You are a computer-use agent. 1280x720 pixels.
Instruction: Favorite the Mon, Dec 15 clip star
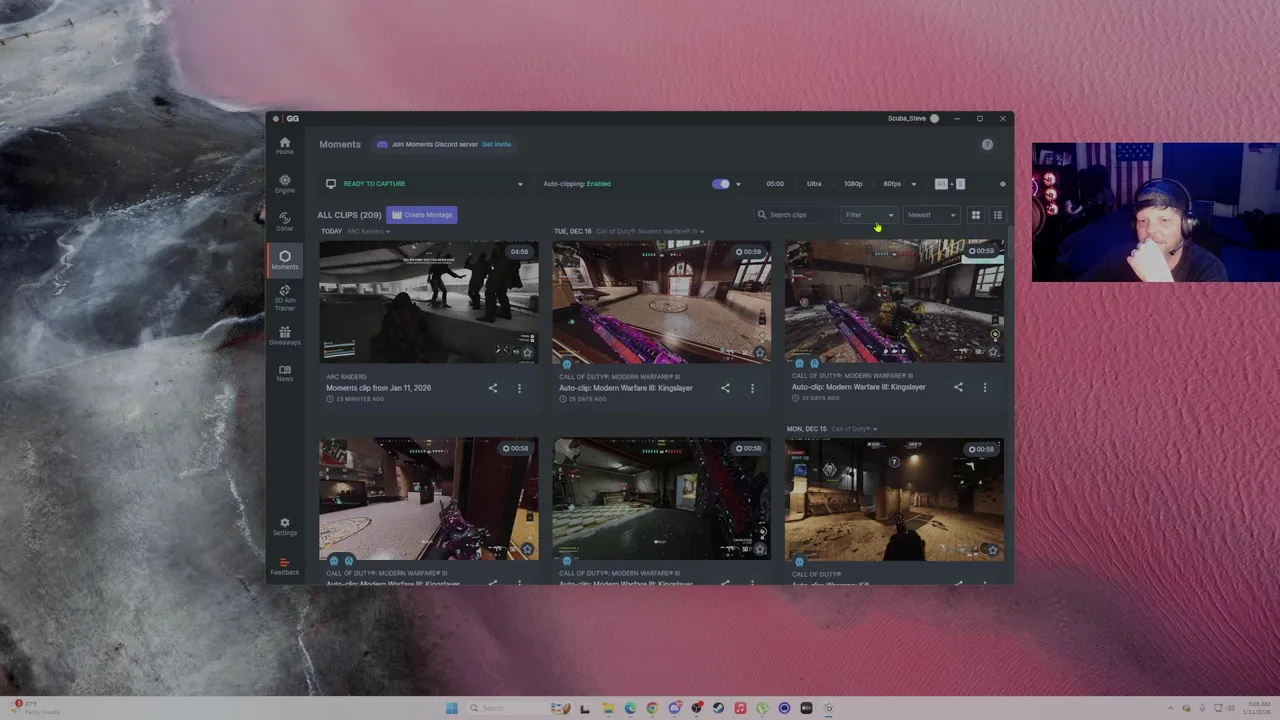[x=992, y=549]
